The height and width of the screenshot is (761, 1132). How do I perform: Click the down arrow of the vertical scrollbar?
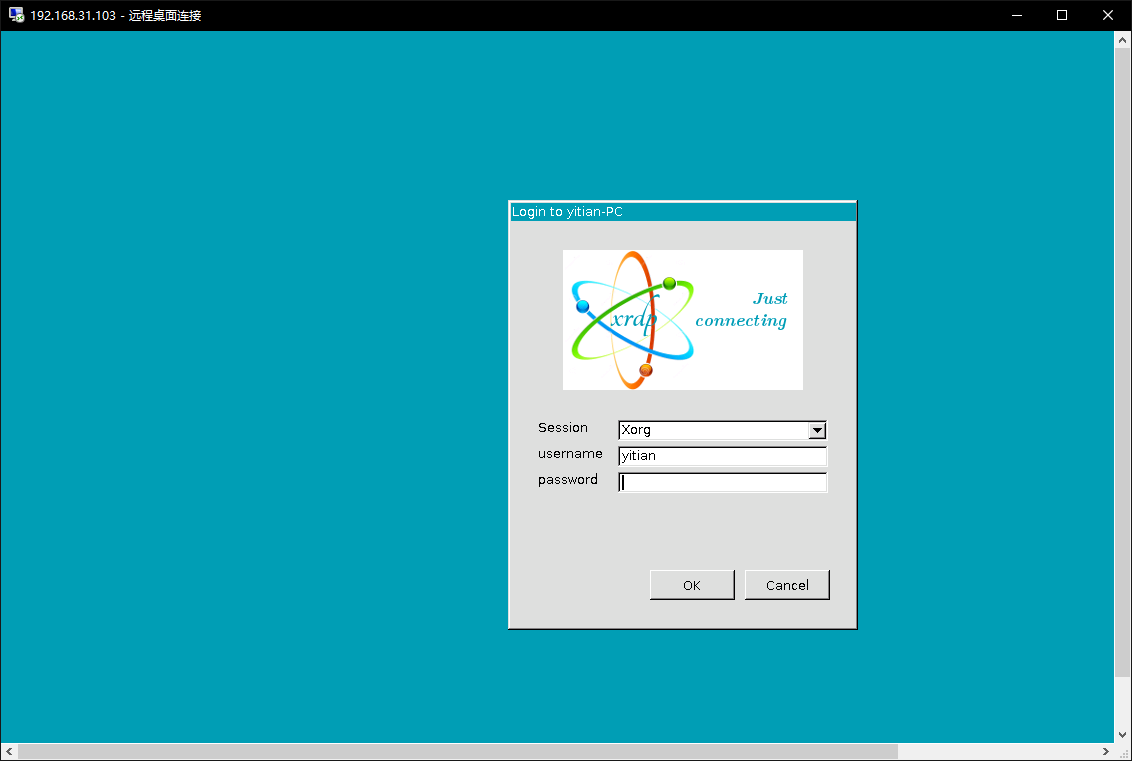coord(1122,733)
